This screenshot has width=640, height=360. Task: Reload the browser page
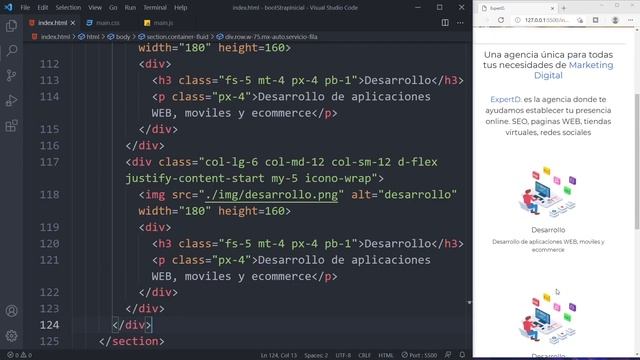coord(501,20)
